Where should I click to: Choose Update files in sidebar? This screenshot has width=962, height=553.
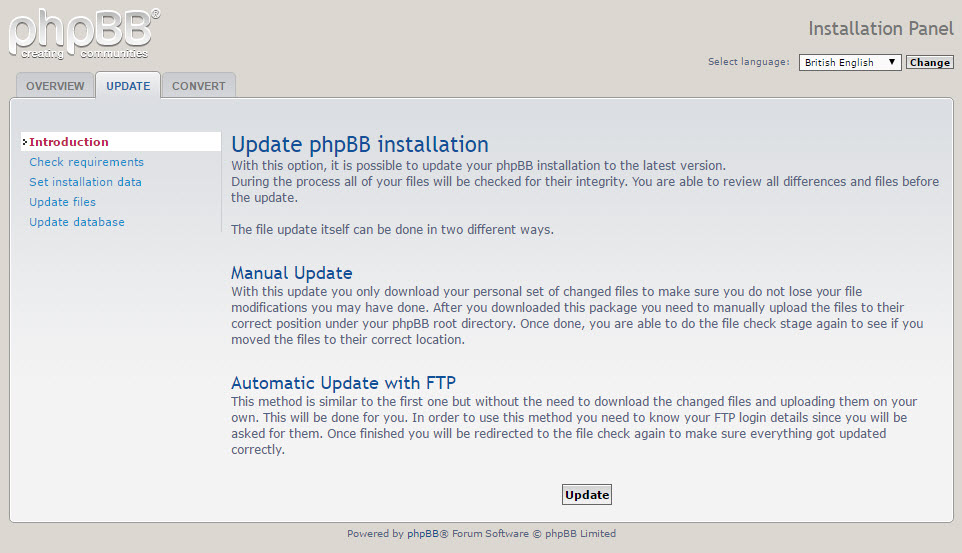click(62, 202)
